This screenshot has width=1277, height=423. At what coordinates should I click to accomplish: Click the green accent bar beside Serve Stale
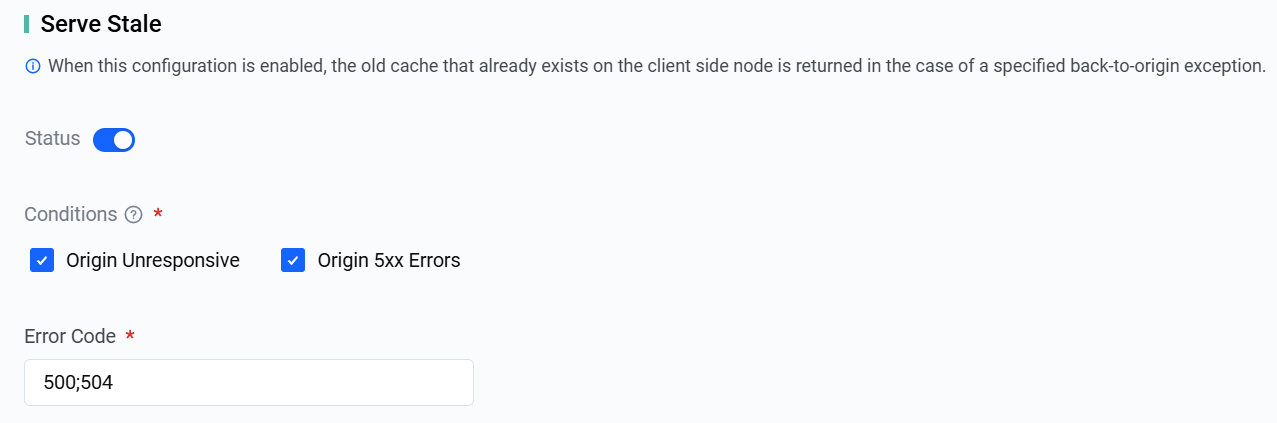pos(27,23)
